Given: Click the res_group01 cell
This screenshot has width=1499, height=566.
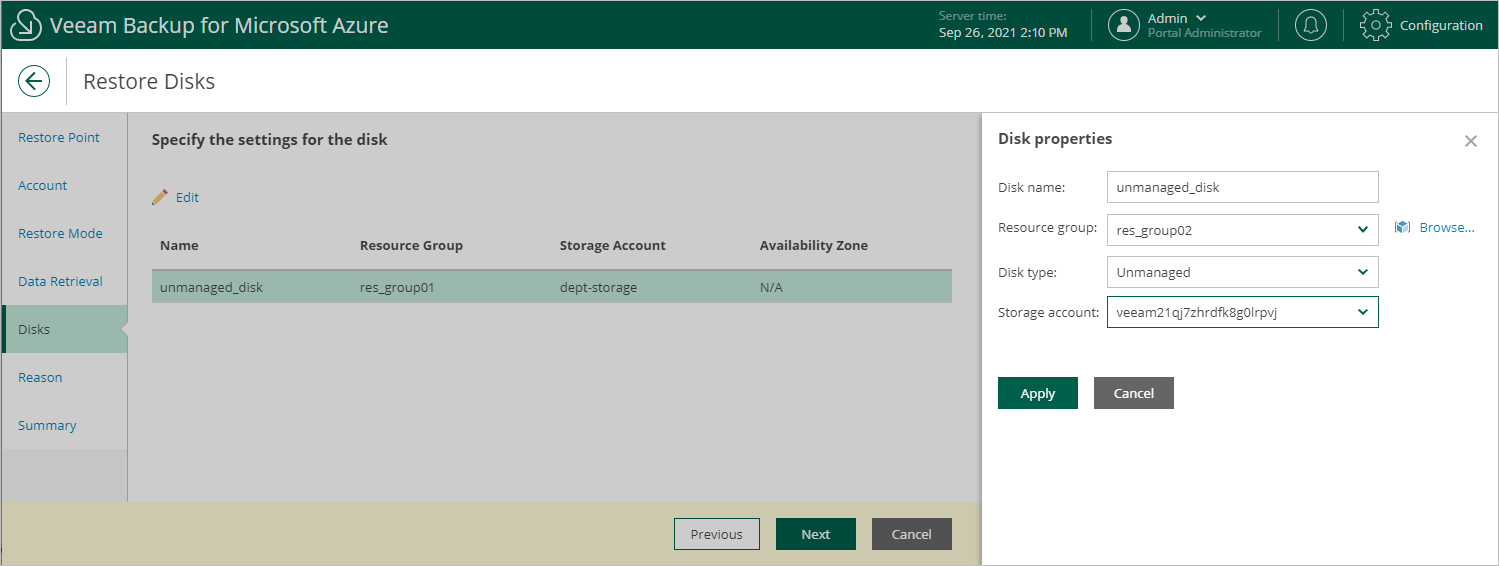Looking at the screenshot, I should tap(395, 287).
